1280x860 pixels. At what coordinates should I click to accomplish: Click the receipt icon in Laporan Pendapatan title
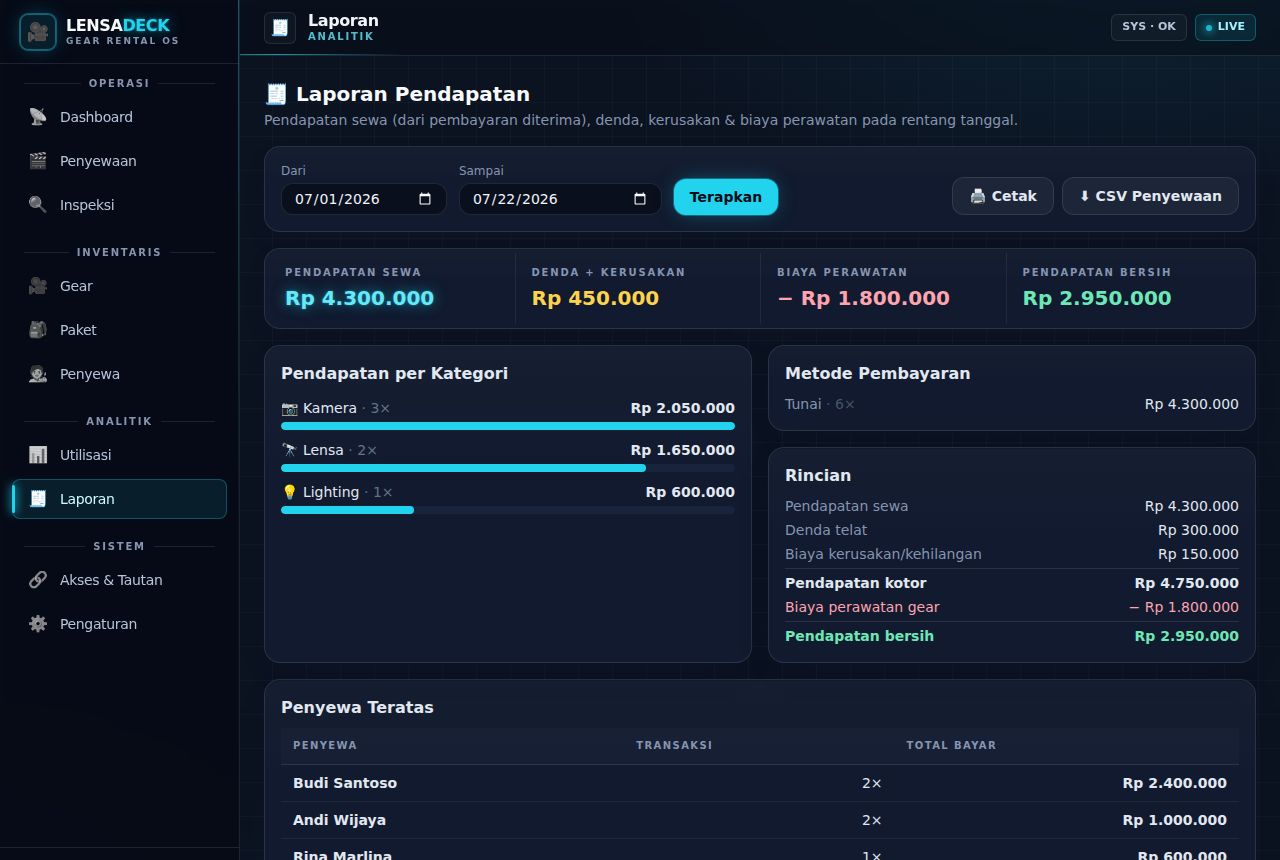pyautogui.click(x=276, y=94)
